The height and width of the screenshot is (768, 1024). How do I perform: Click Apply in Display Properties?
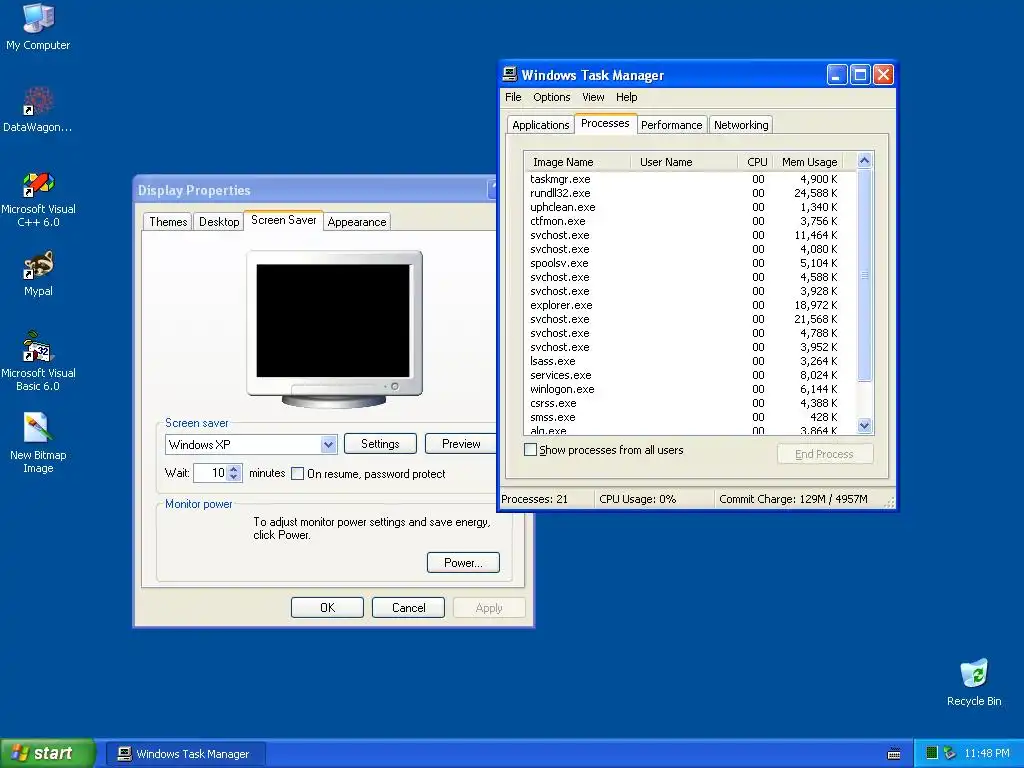click(x=488, y=608)
